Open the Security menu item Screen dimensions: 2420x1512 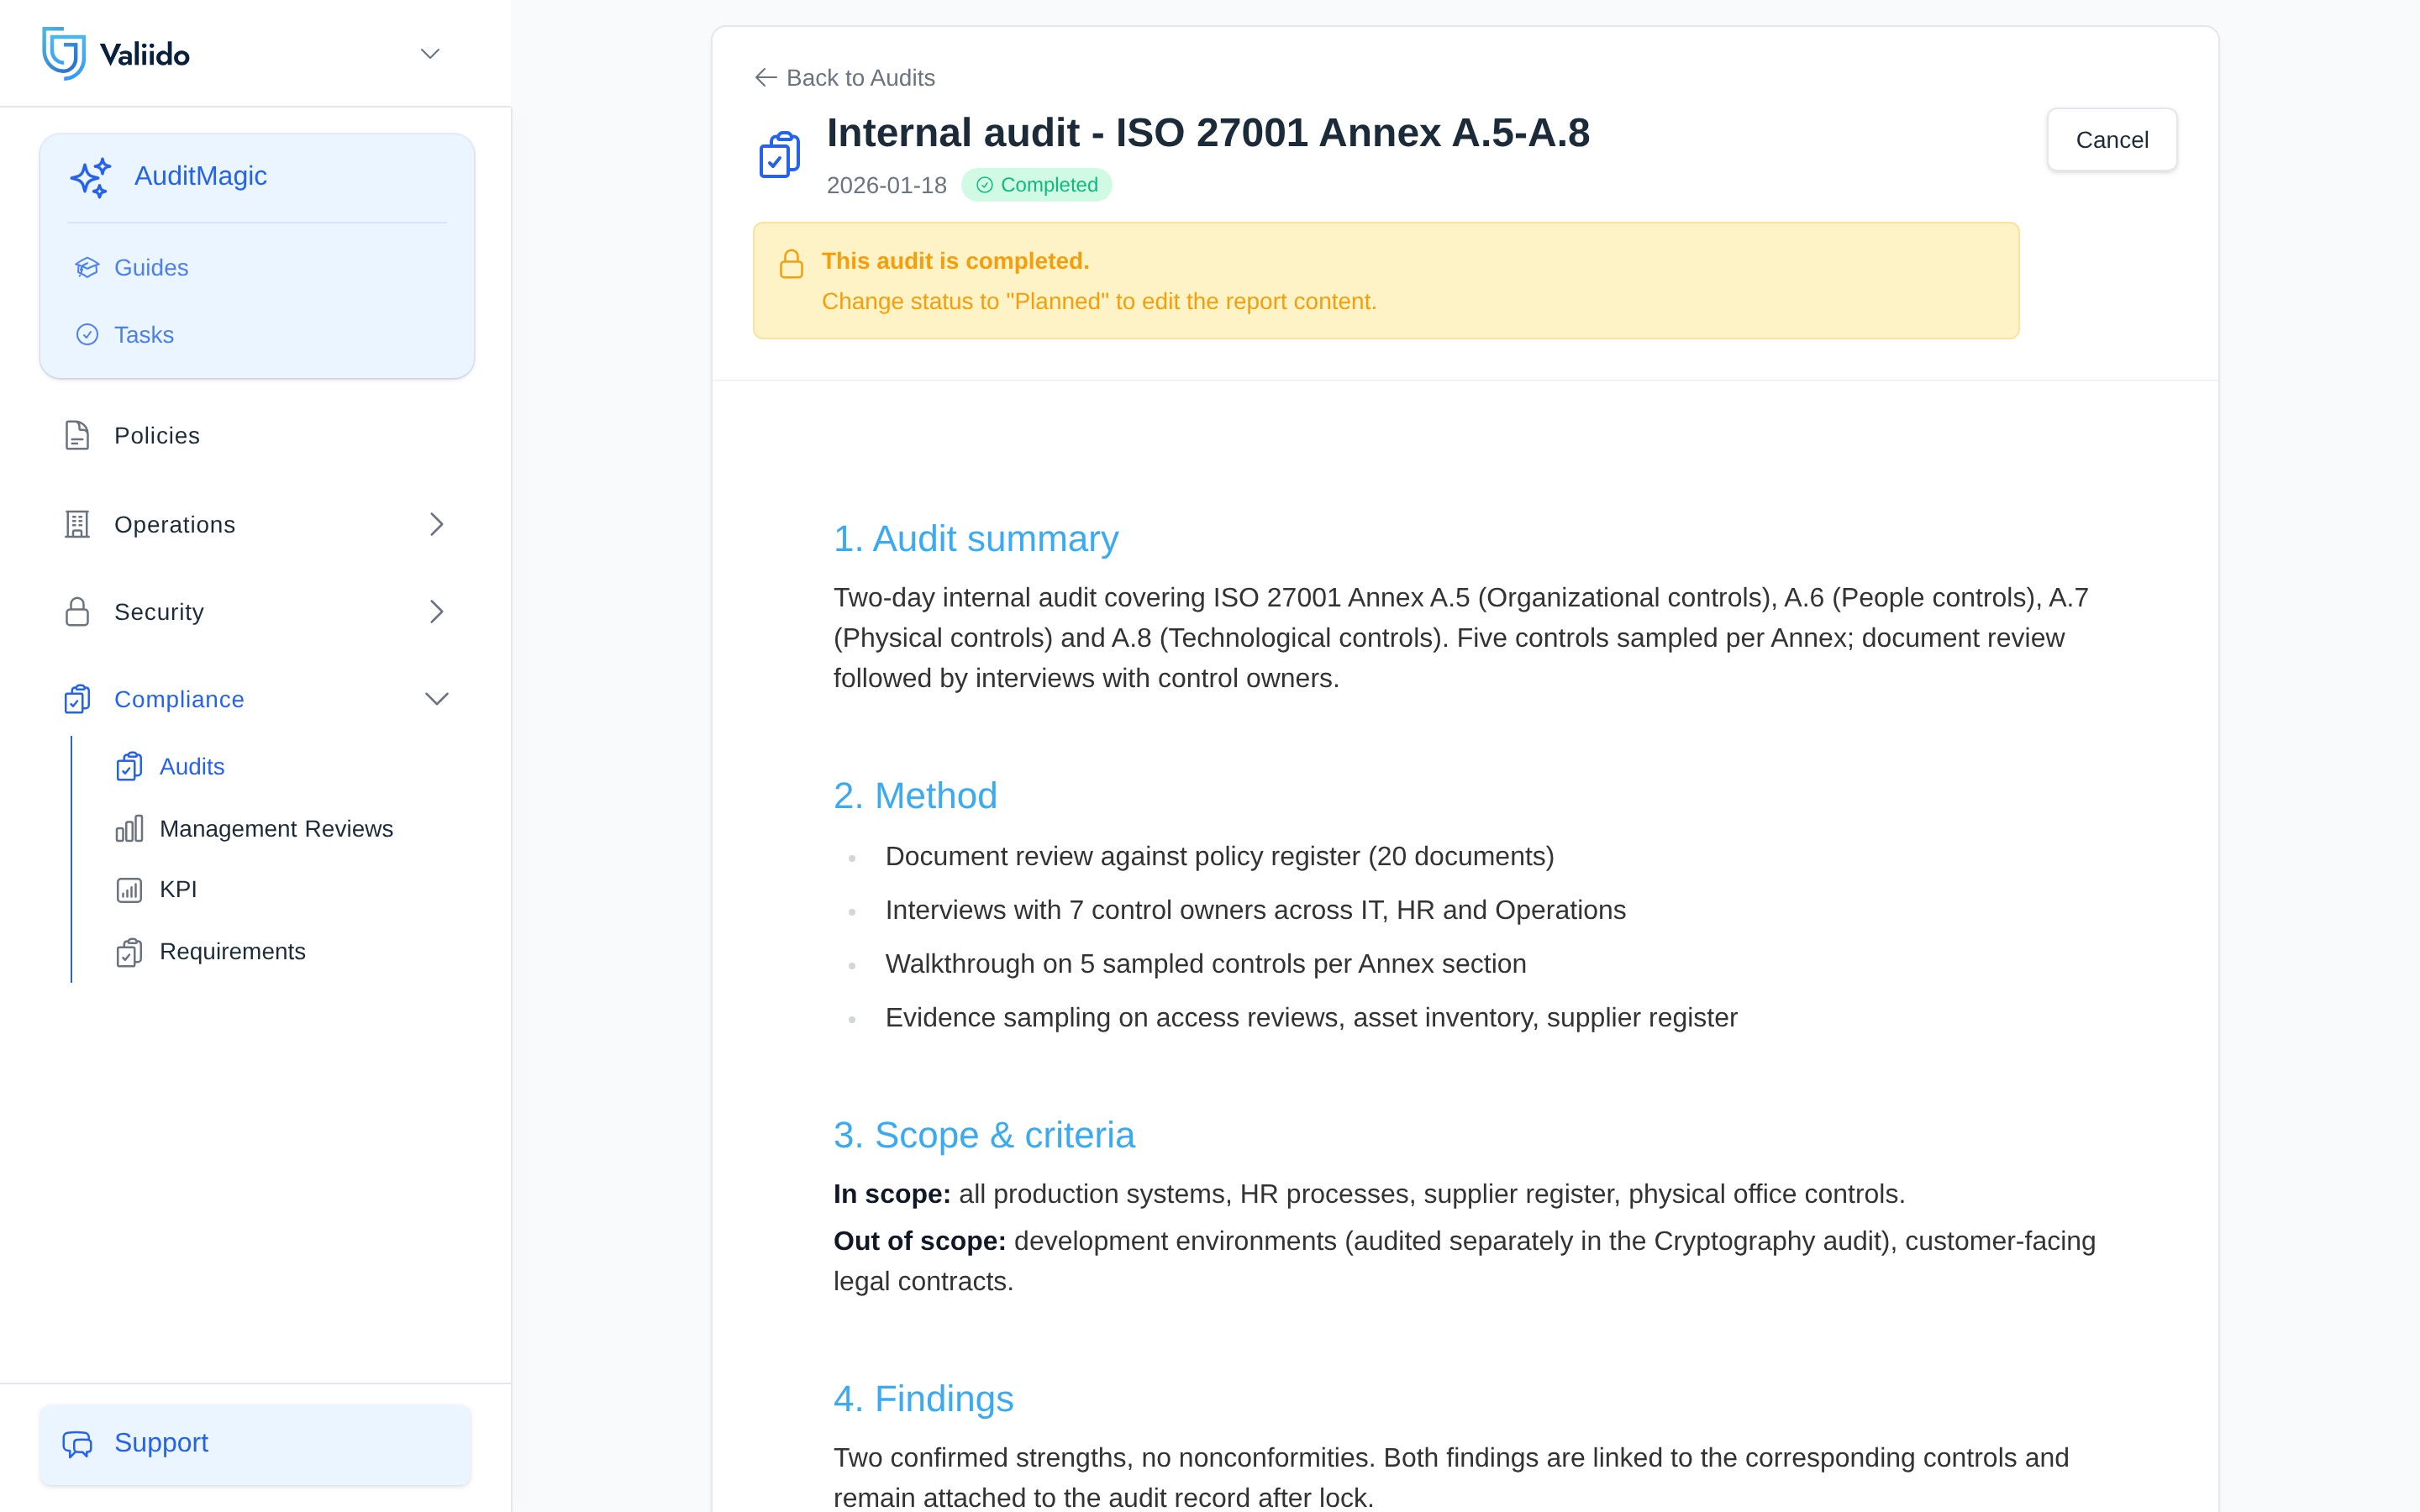tap(159, 612)
